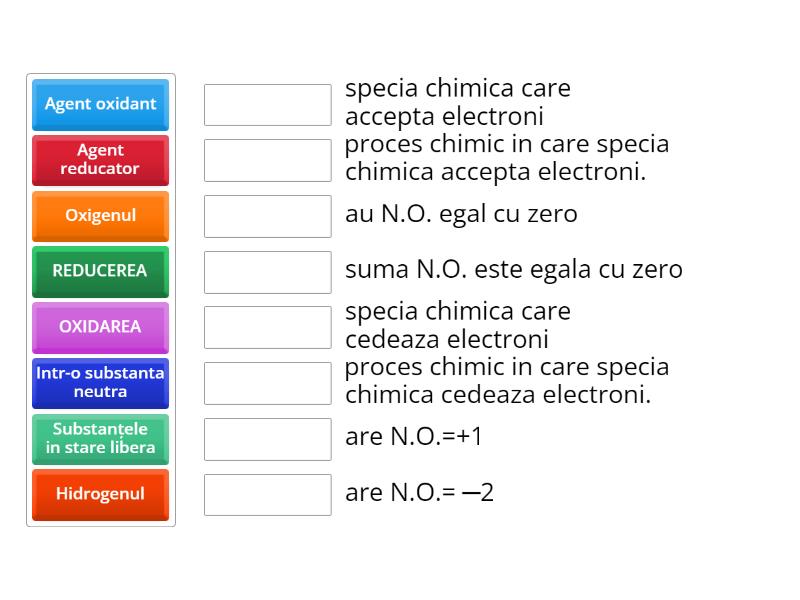Choose the Hidrogenul tile
800x600 pixels.
coord(101,495)
